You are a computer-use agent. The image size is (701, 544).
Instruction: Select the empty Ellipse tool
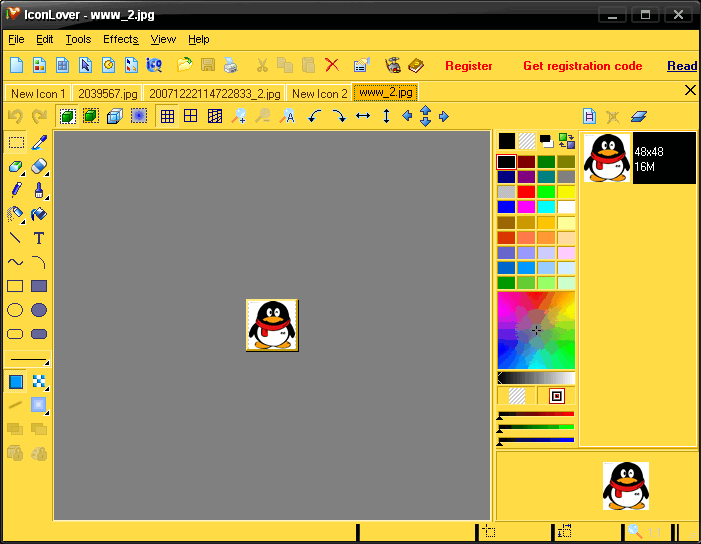click(15, 310)
